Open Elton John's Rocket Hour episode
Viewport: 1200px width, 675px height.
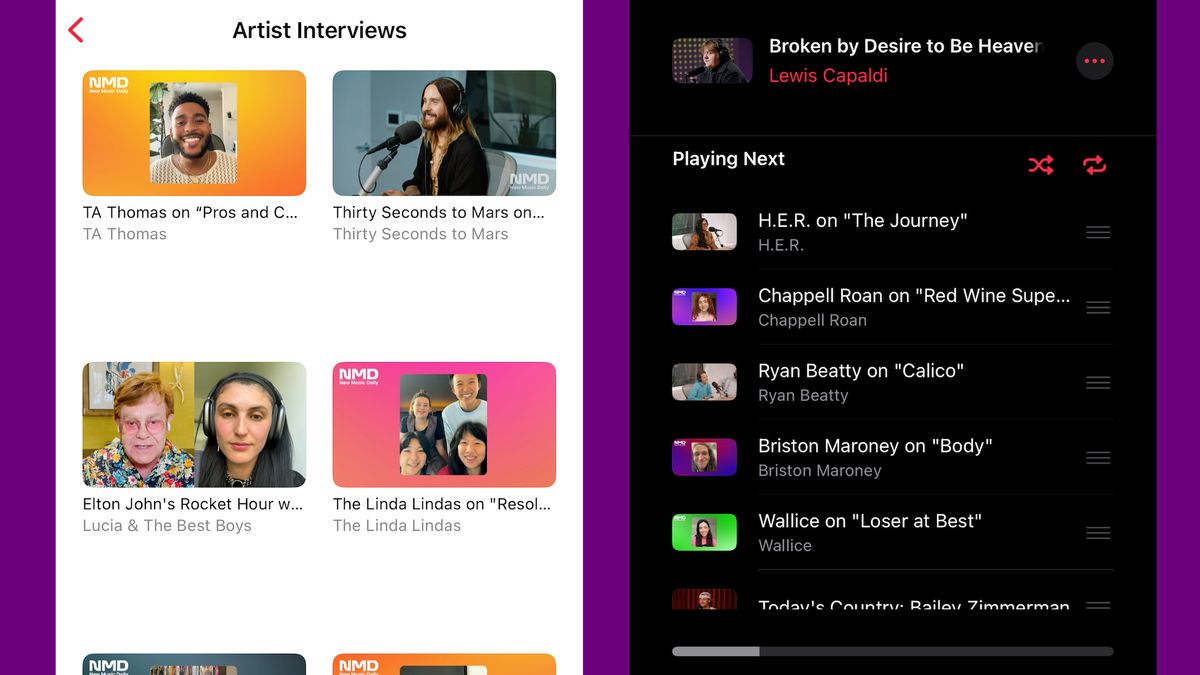pos(194,424)
